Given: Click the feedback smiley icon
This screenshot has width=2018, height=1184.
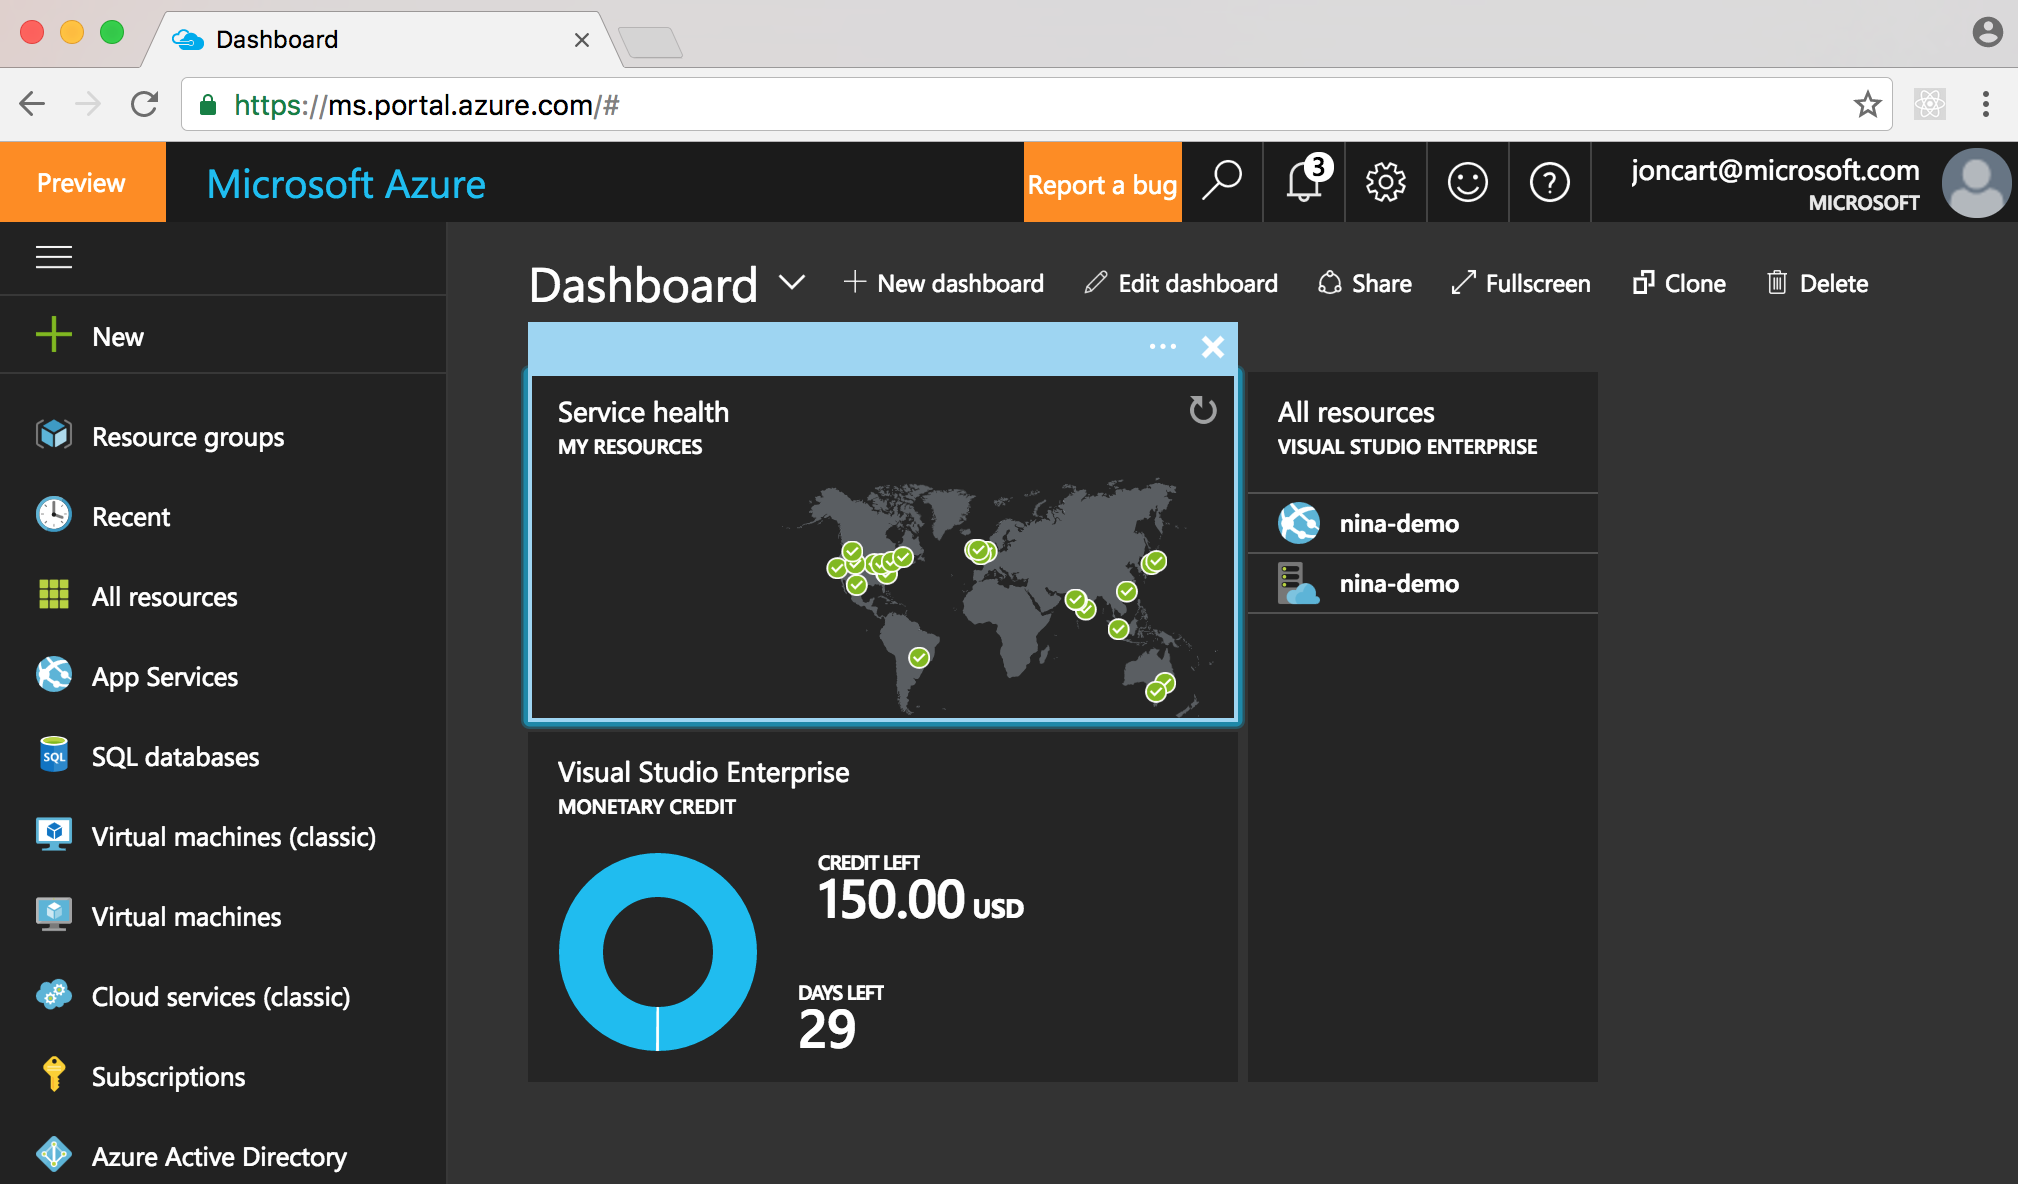Looking at the screenshot, I should (1467, 183).
